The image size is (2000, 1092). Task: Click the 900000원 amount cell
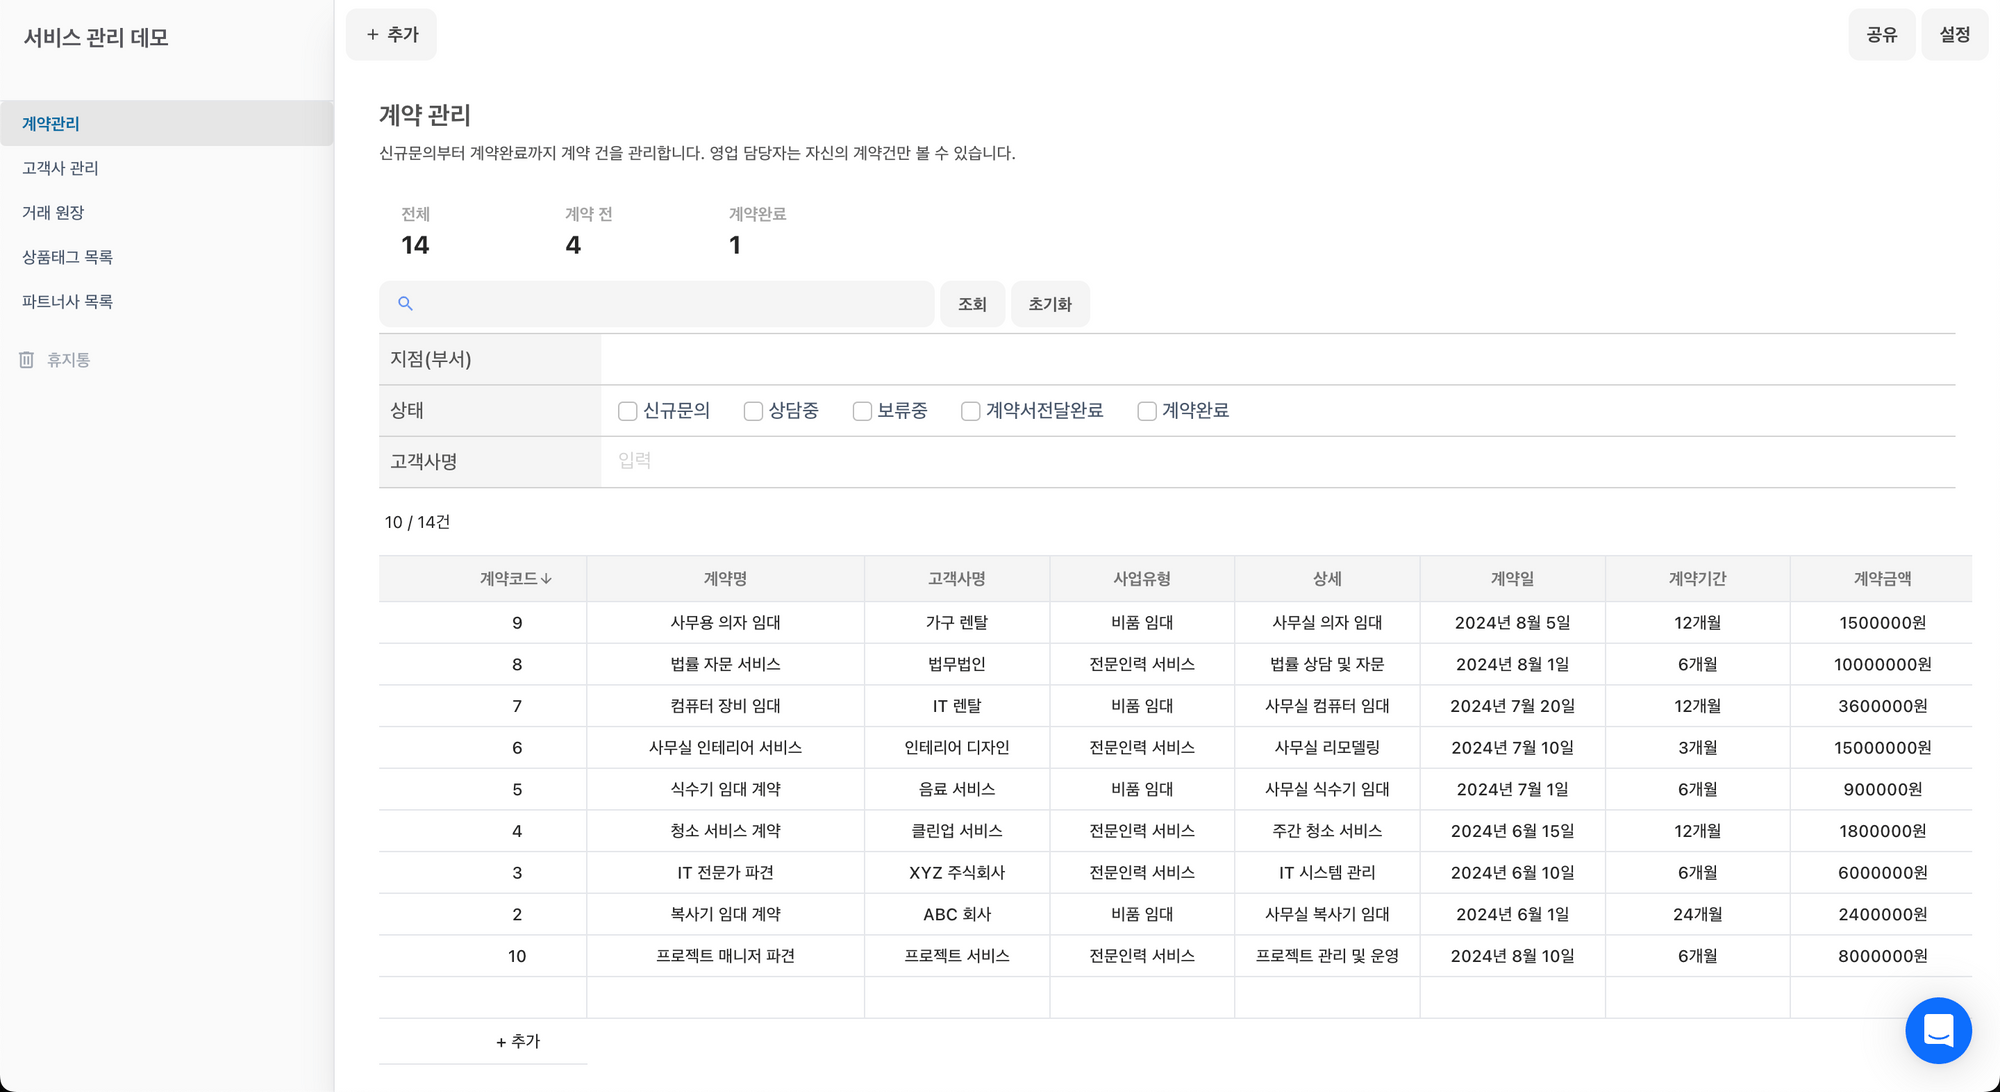coord(1882,789)
